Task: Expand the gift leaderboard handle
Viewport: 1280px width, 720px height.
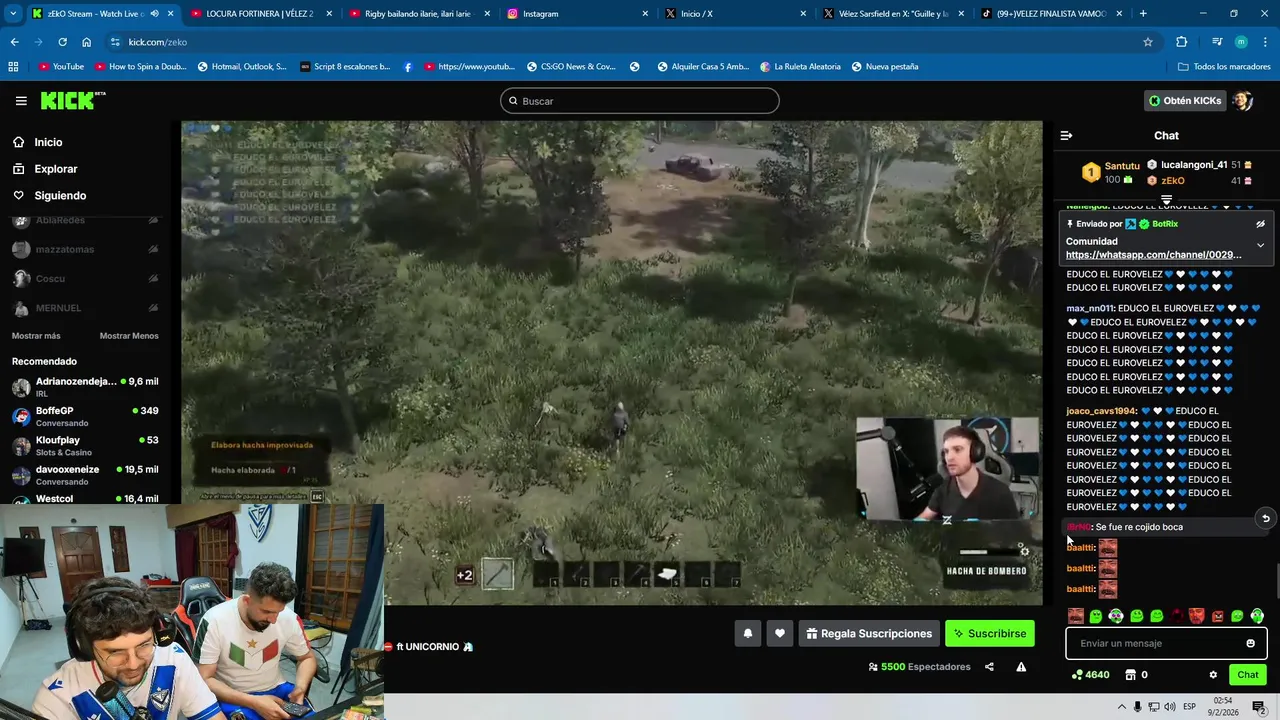Action: coord(1166,200)
